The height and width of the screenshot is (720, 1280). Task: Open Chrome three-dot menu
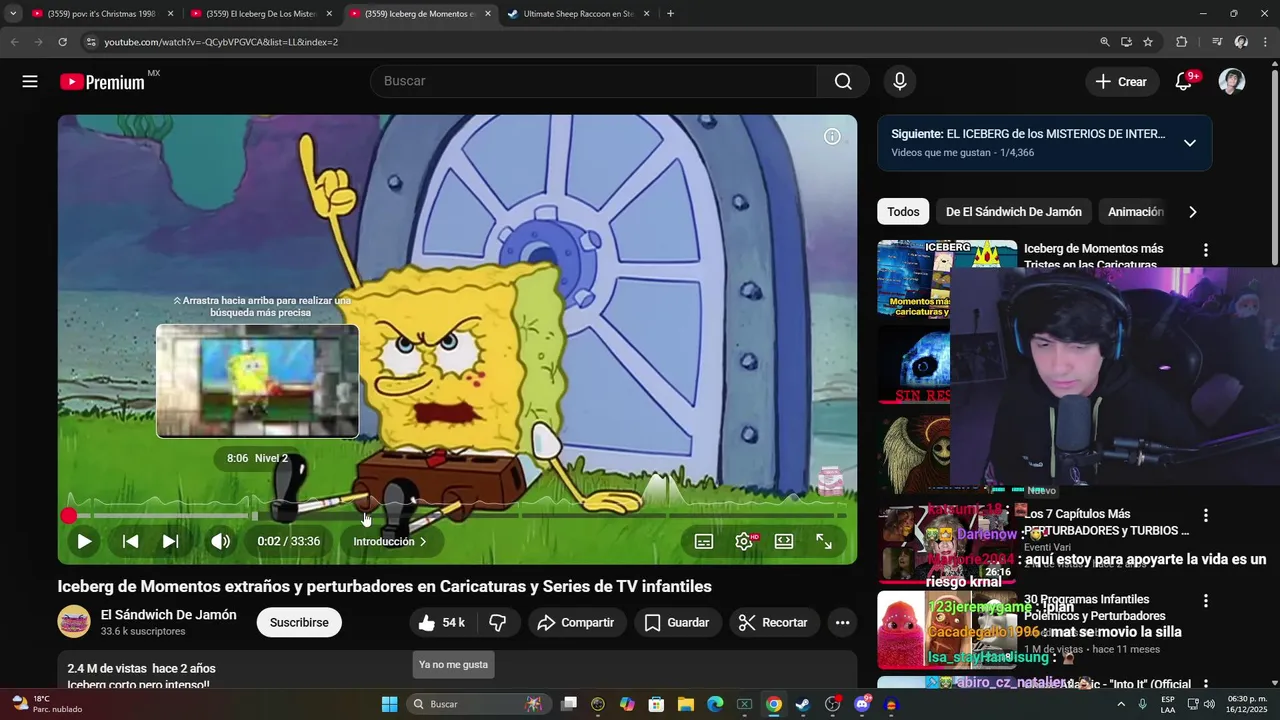tap(1266, 42)
